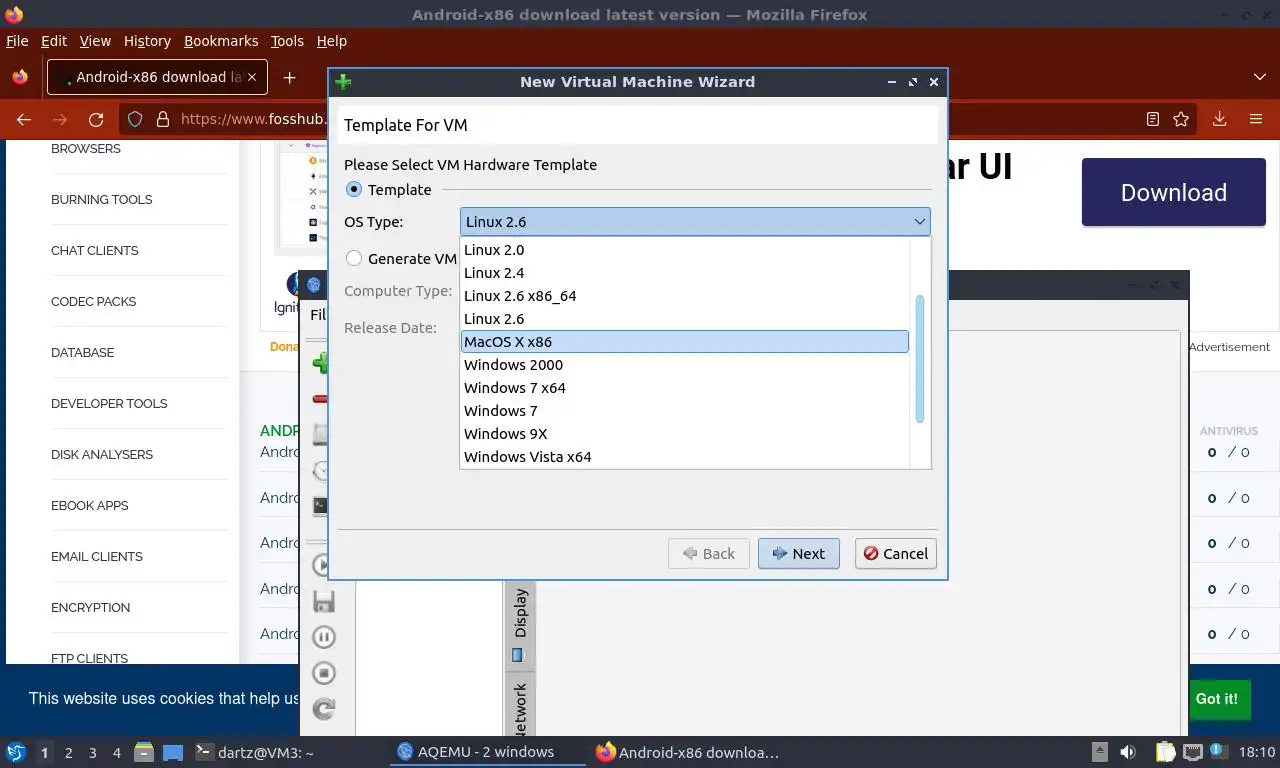The width and height of the screenshot is (1280, 768).
Task: Open the Firefox View menu
Action: [95, 41]
